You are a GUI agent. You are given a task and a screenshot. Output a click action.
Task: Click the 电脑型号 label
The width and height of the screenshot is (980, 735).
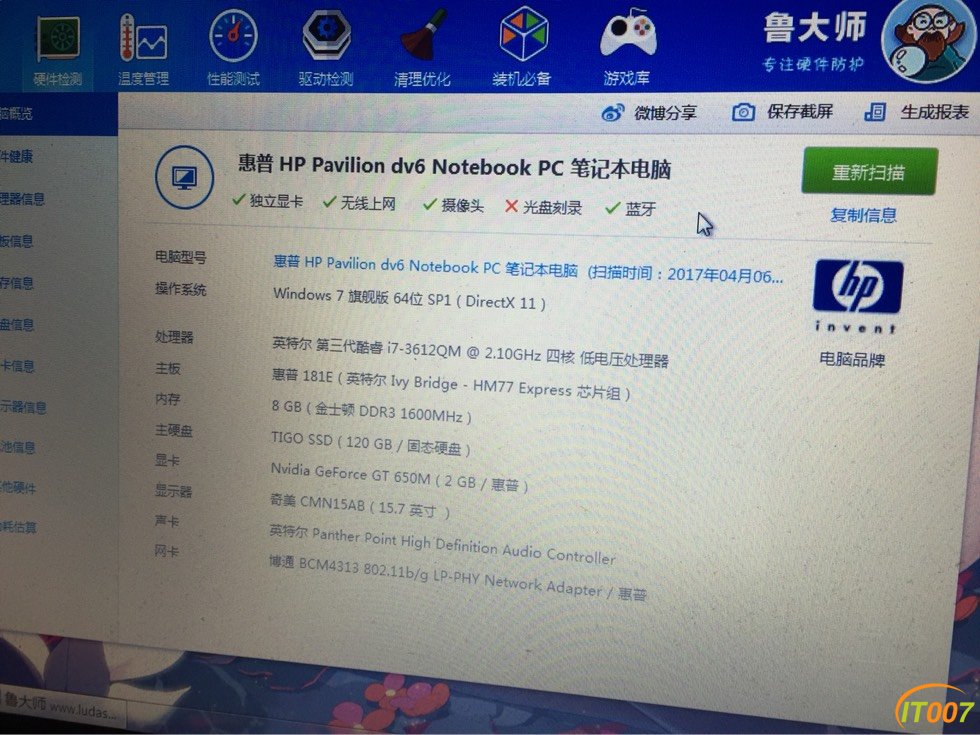(x=180, y=257)
